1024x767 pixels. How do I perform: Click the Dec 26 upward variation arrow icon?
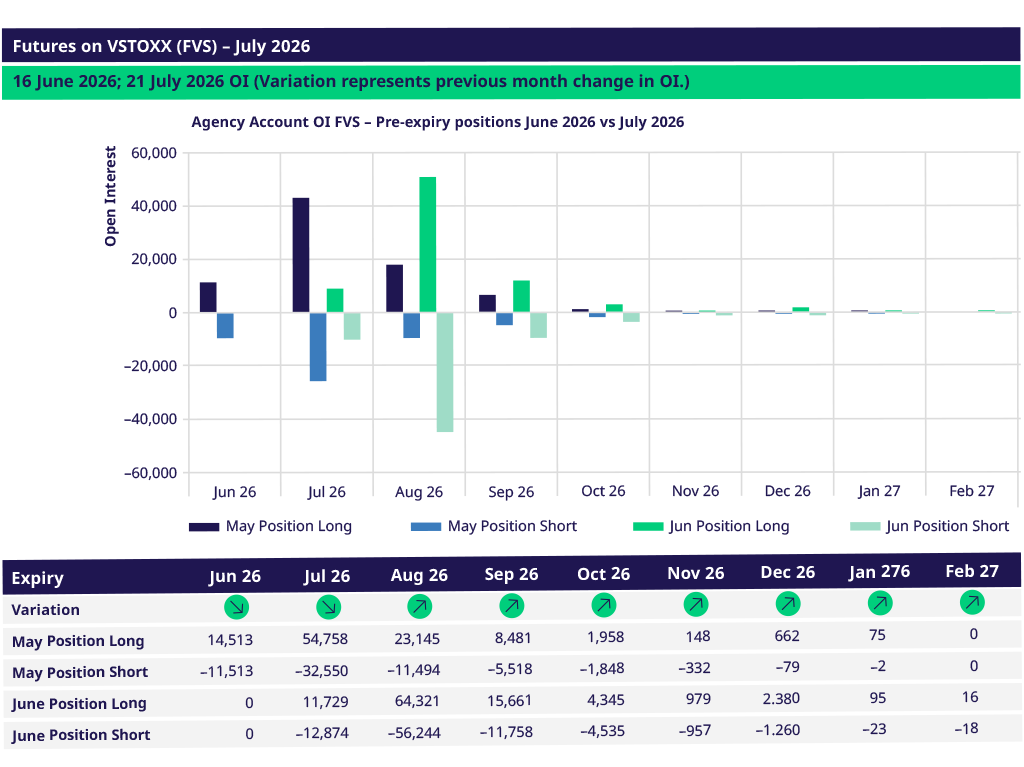tap(788, 604)
